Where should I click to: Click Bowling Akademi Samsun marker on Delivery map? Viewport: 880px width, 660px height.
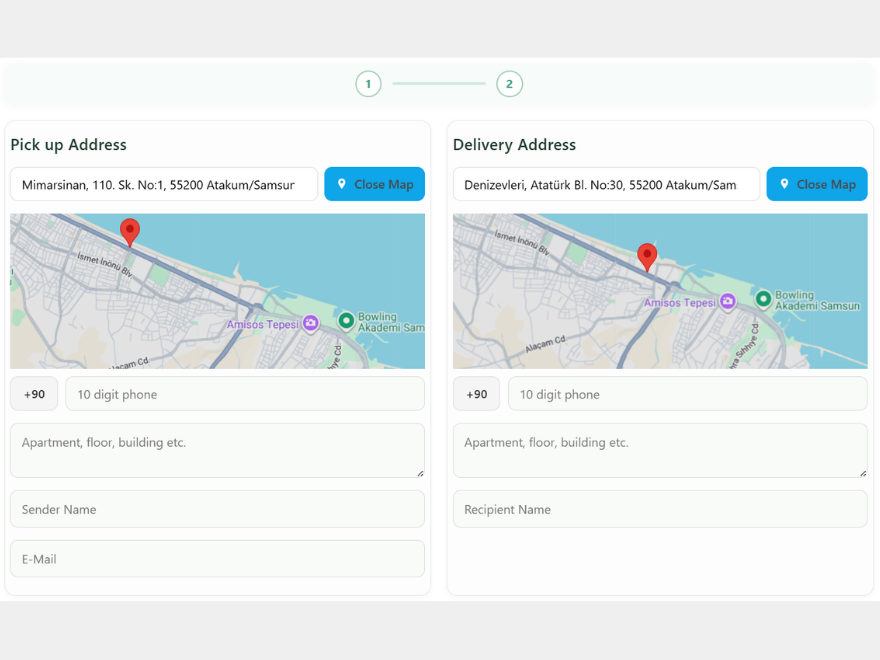763,299
